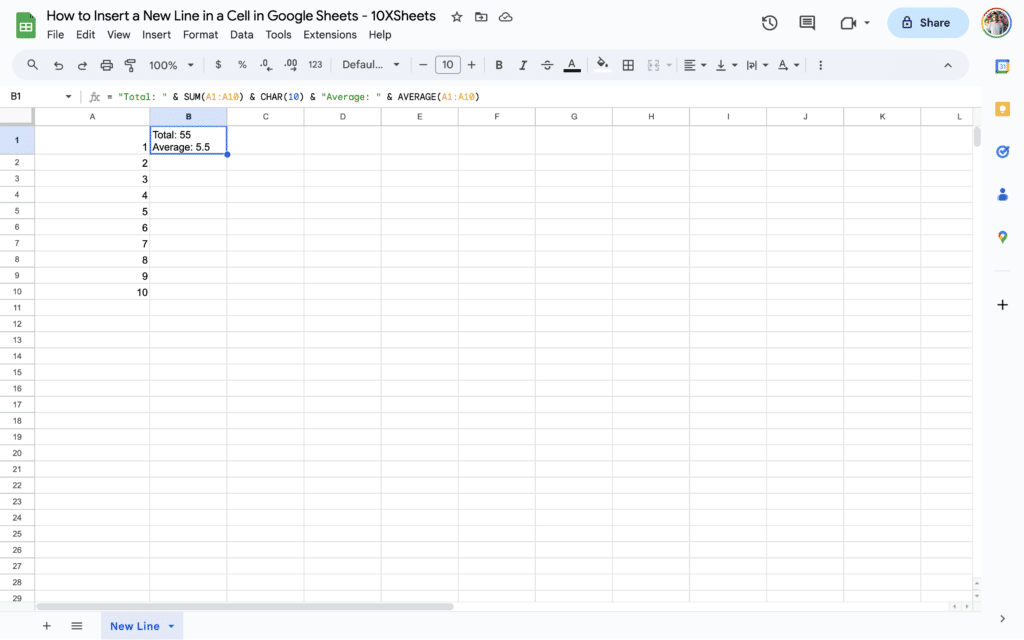
Task: Toggle bold formatting
Action: point(499,64)
